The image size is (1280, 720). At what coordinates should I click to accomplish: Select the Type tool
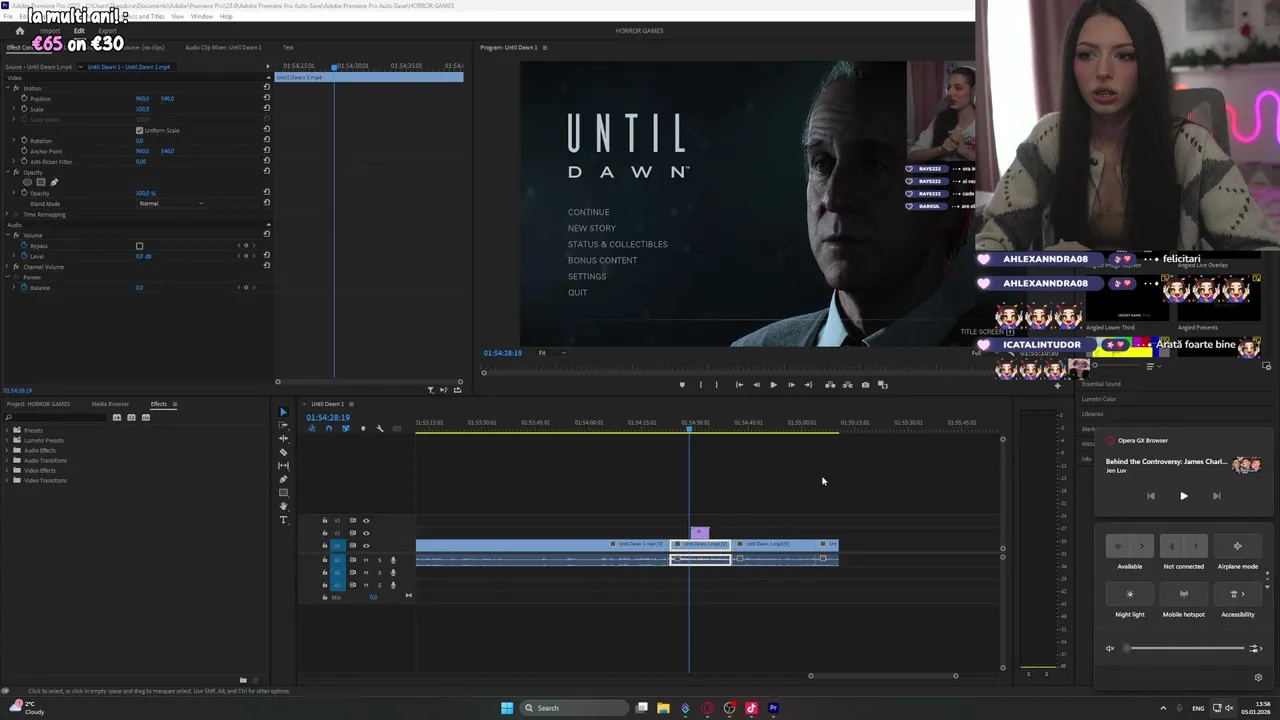pos(283,520)
